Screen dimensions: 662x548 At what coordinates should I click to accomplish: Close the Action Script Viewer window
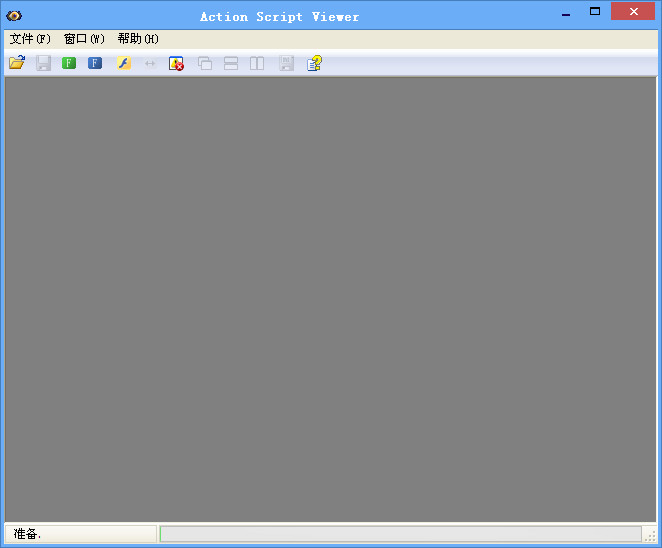pyautogui.click(x=633, y=11)
